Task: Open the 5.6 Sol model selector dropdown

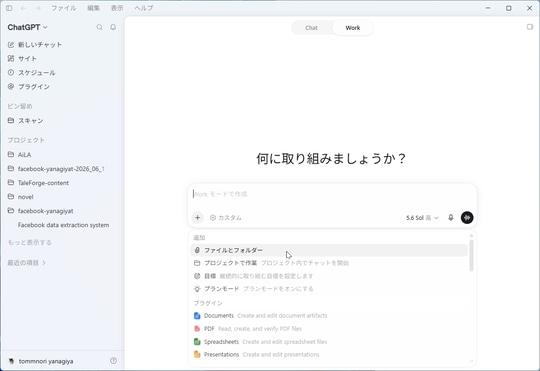Action: coord(422,218)
